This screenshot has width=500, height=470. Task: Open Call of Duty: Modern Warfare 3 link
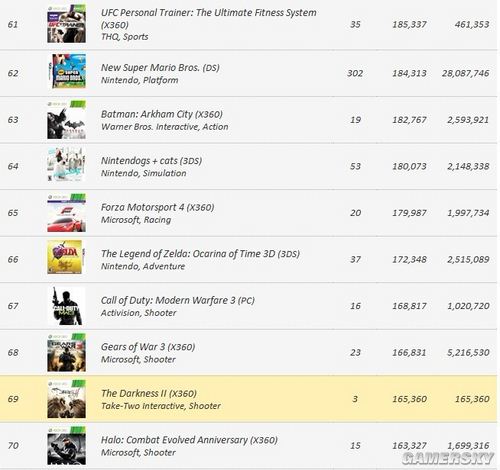pyautogui.click(x=178, y=301)
